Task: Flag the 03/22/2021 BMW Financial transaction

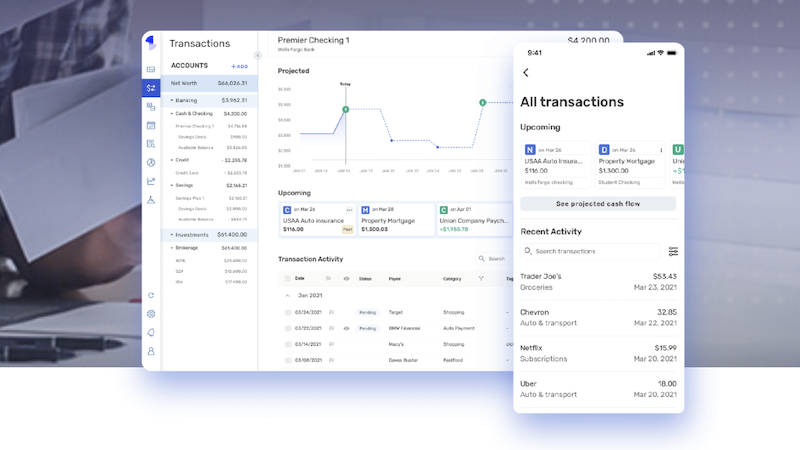Action: 332,328
